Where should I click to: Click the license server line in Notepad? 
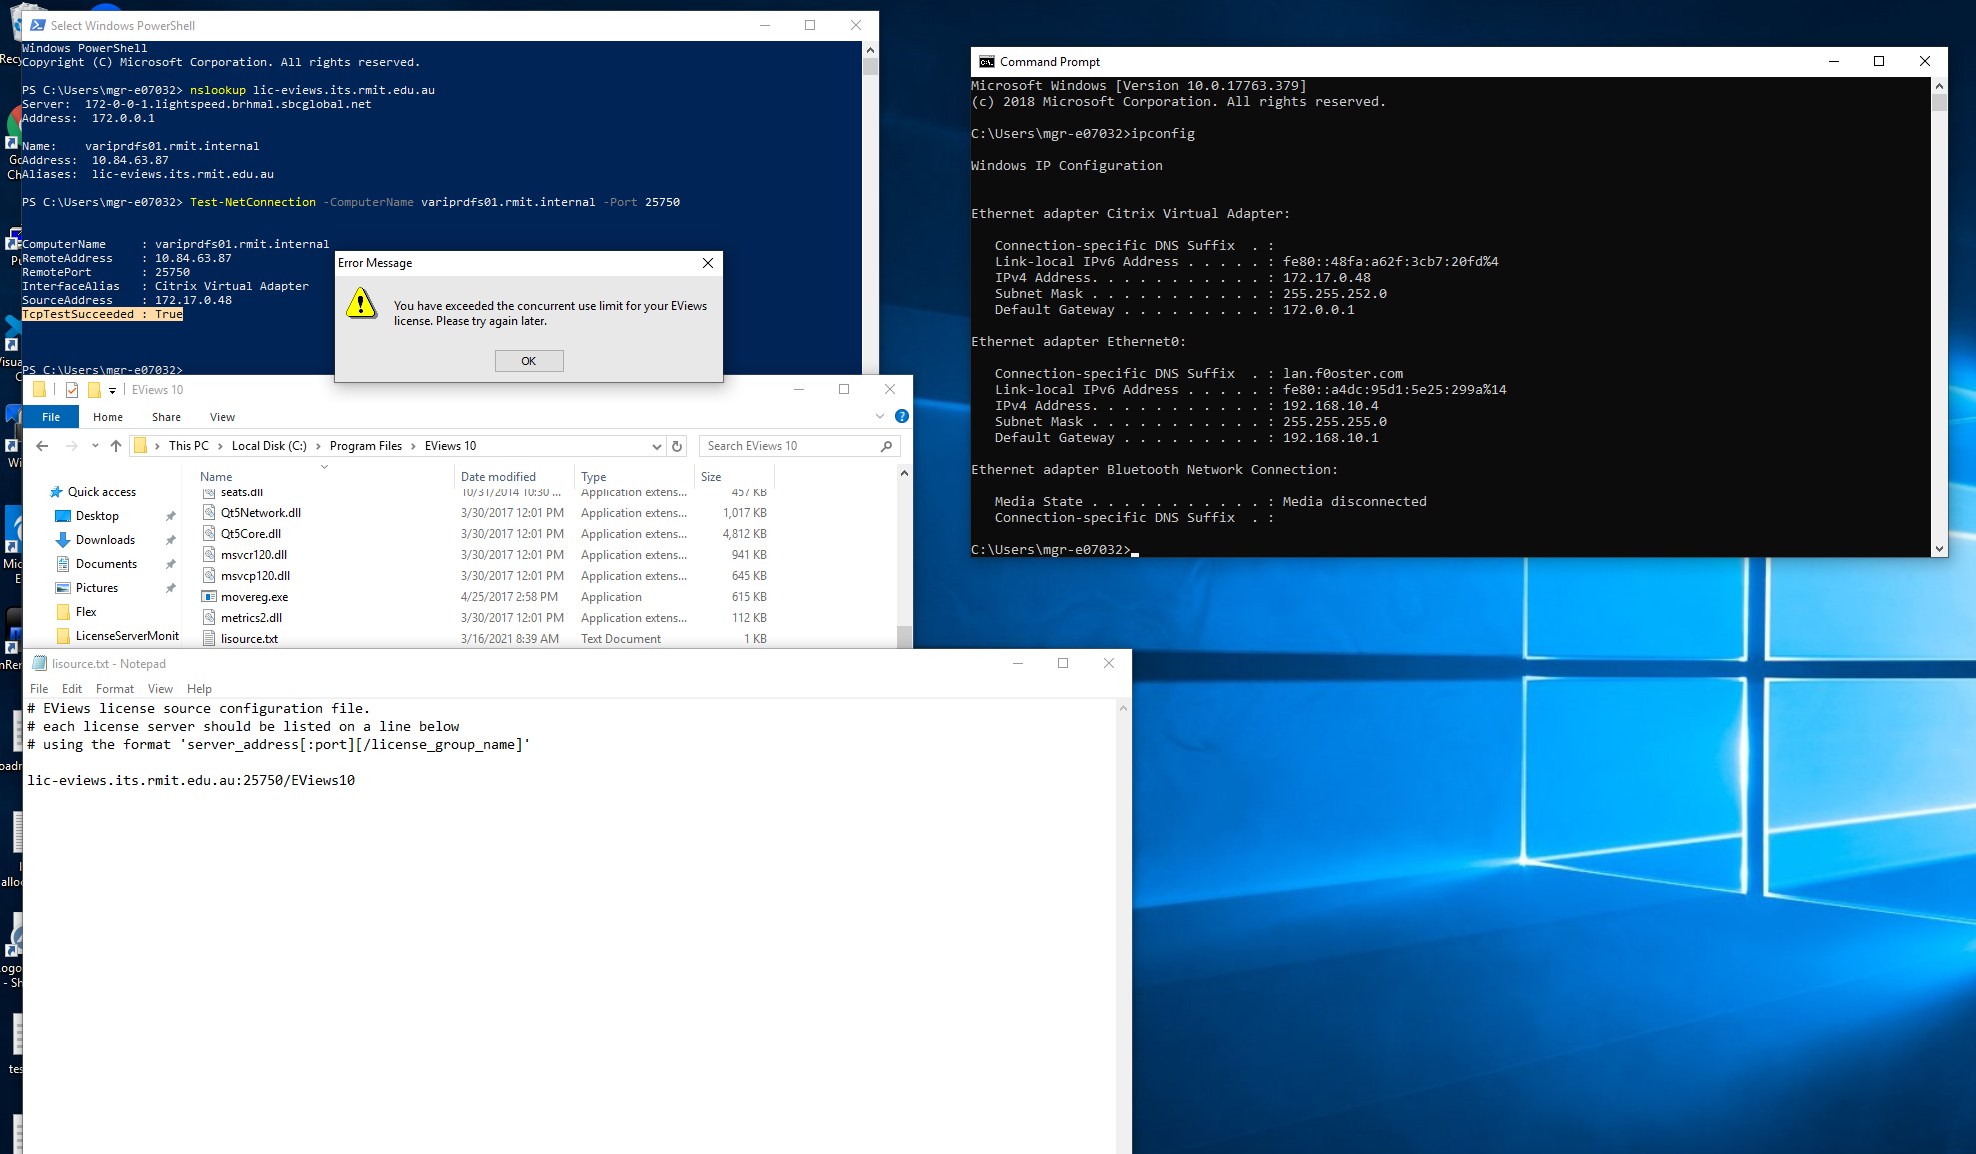point(191,781)
